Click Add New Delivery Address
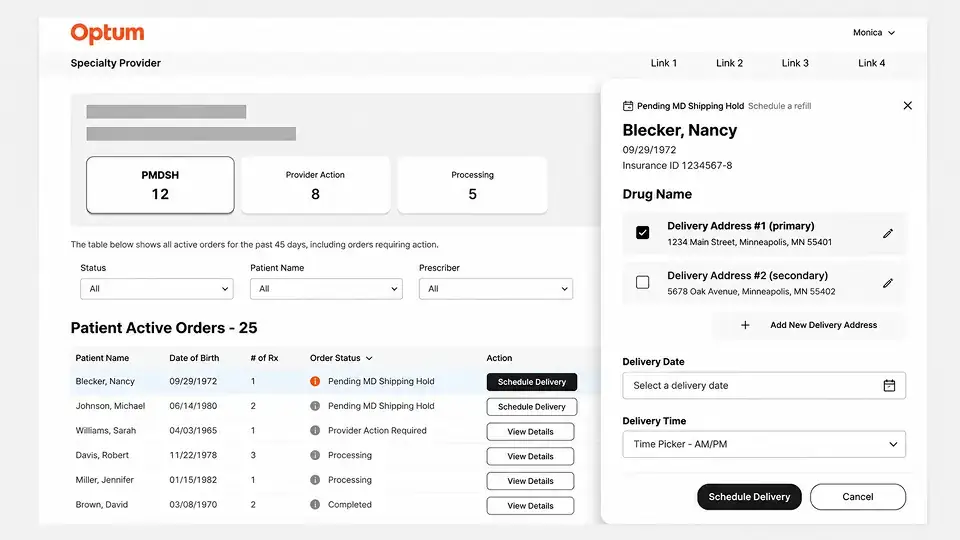960x540 pixels. click(809, 325)
